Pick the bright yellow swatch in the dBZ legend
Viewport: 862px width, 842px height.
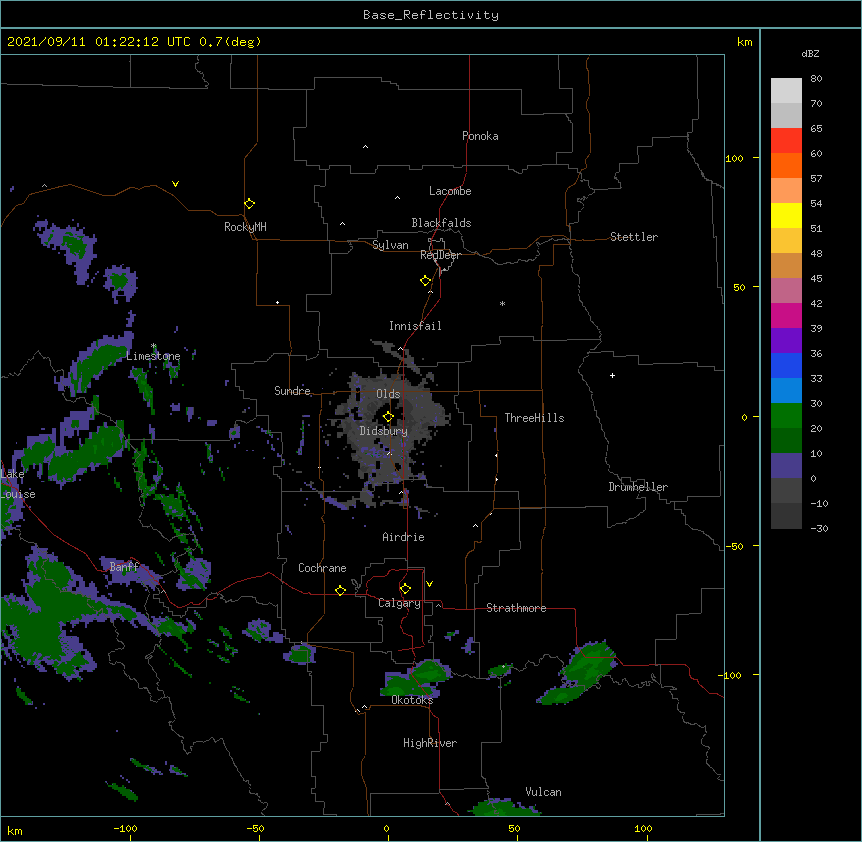click(x=786, y=215)
